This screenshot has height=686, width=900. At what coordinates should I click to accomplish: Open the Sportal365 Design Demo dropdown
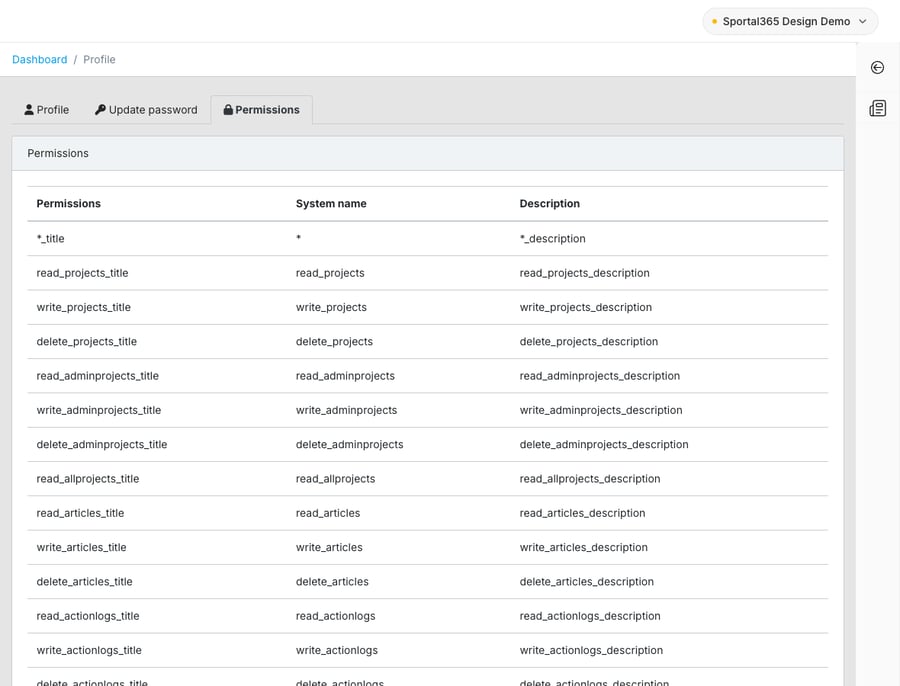click(790, 21)
